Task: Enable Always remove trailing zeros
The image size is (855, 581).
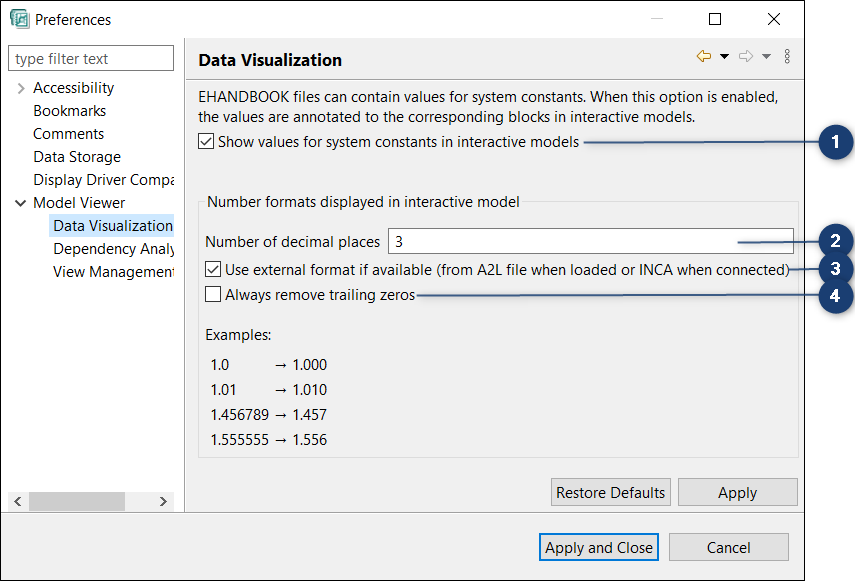Action: [x=215, y=293]
